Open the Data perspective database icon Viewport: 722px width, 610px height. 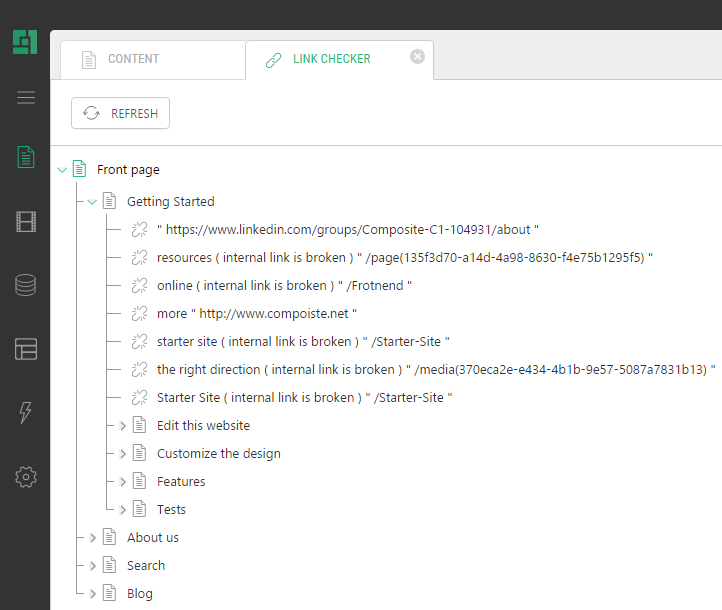pos(26,285)
